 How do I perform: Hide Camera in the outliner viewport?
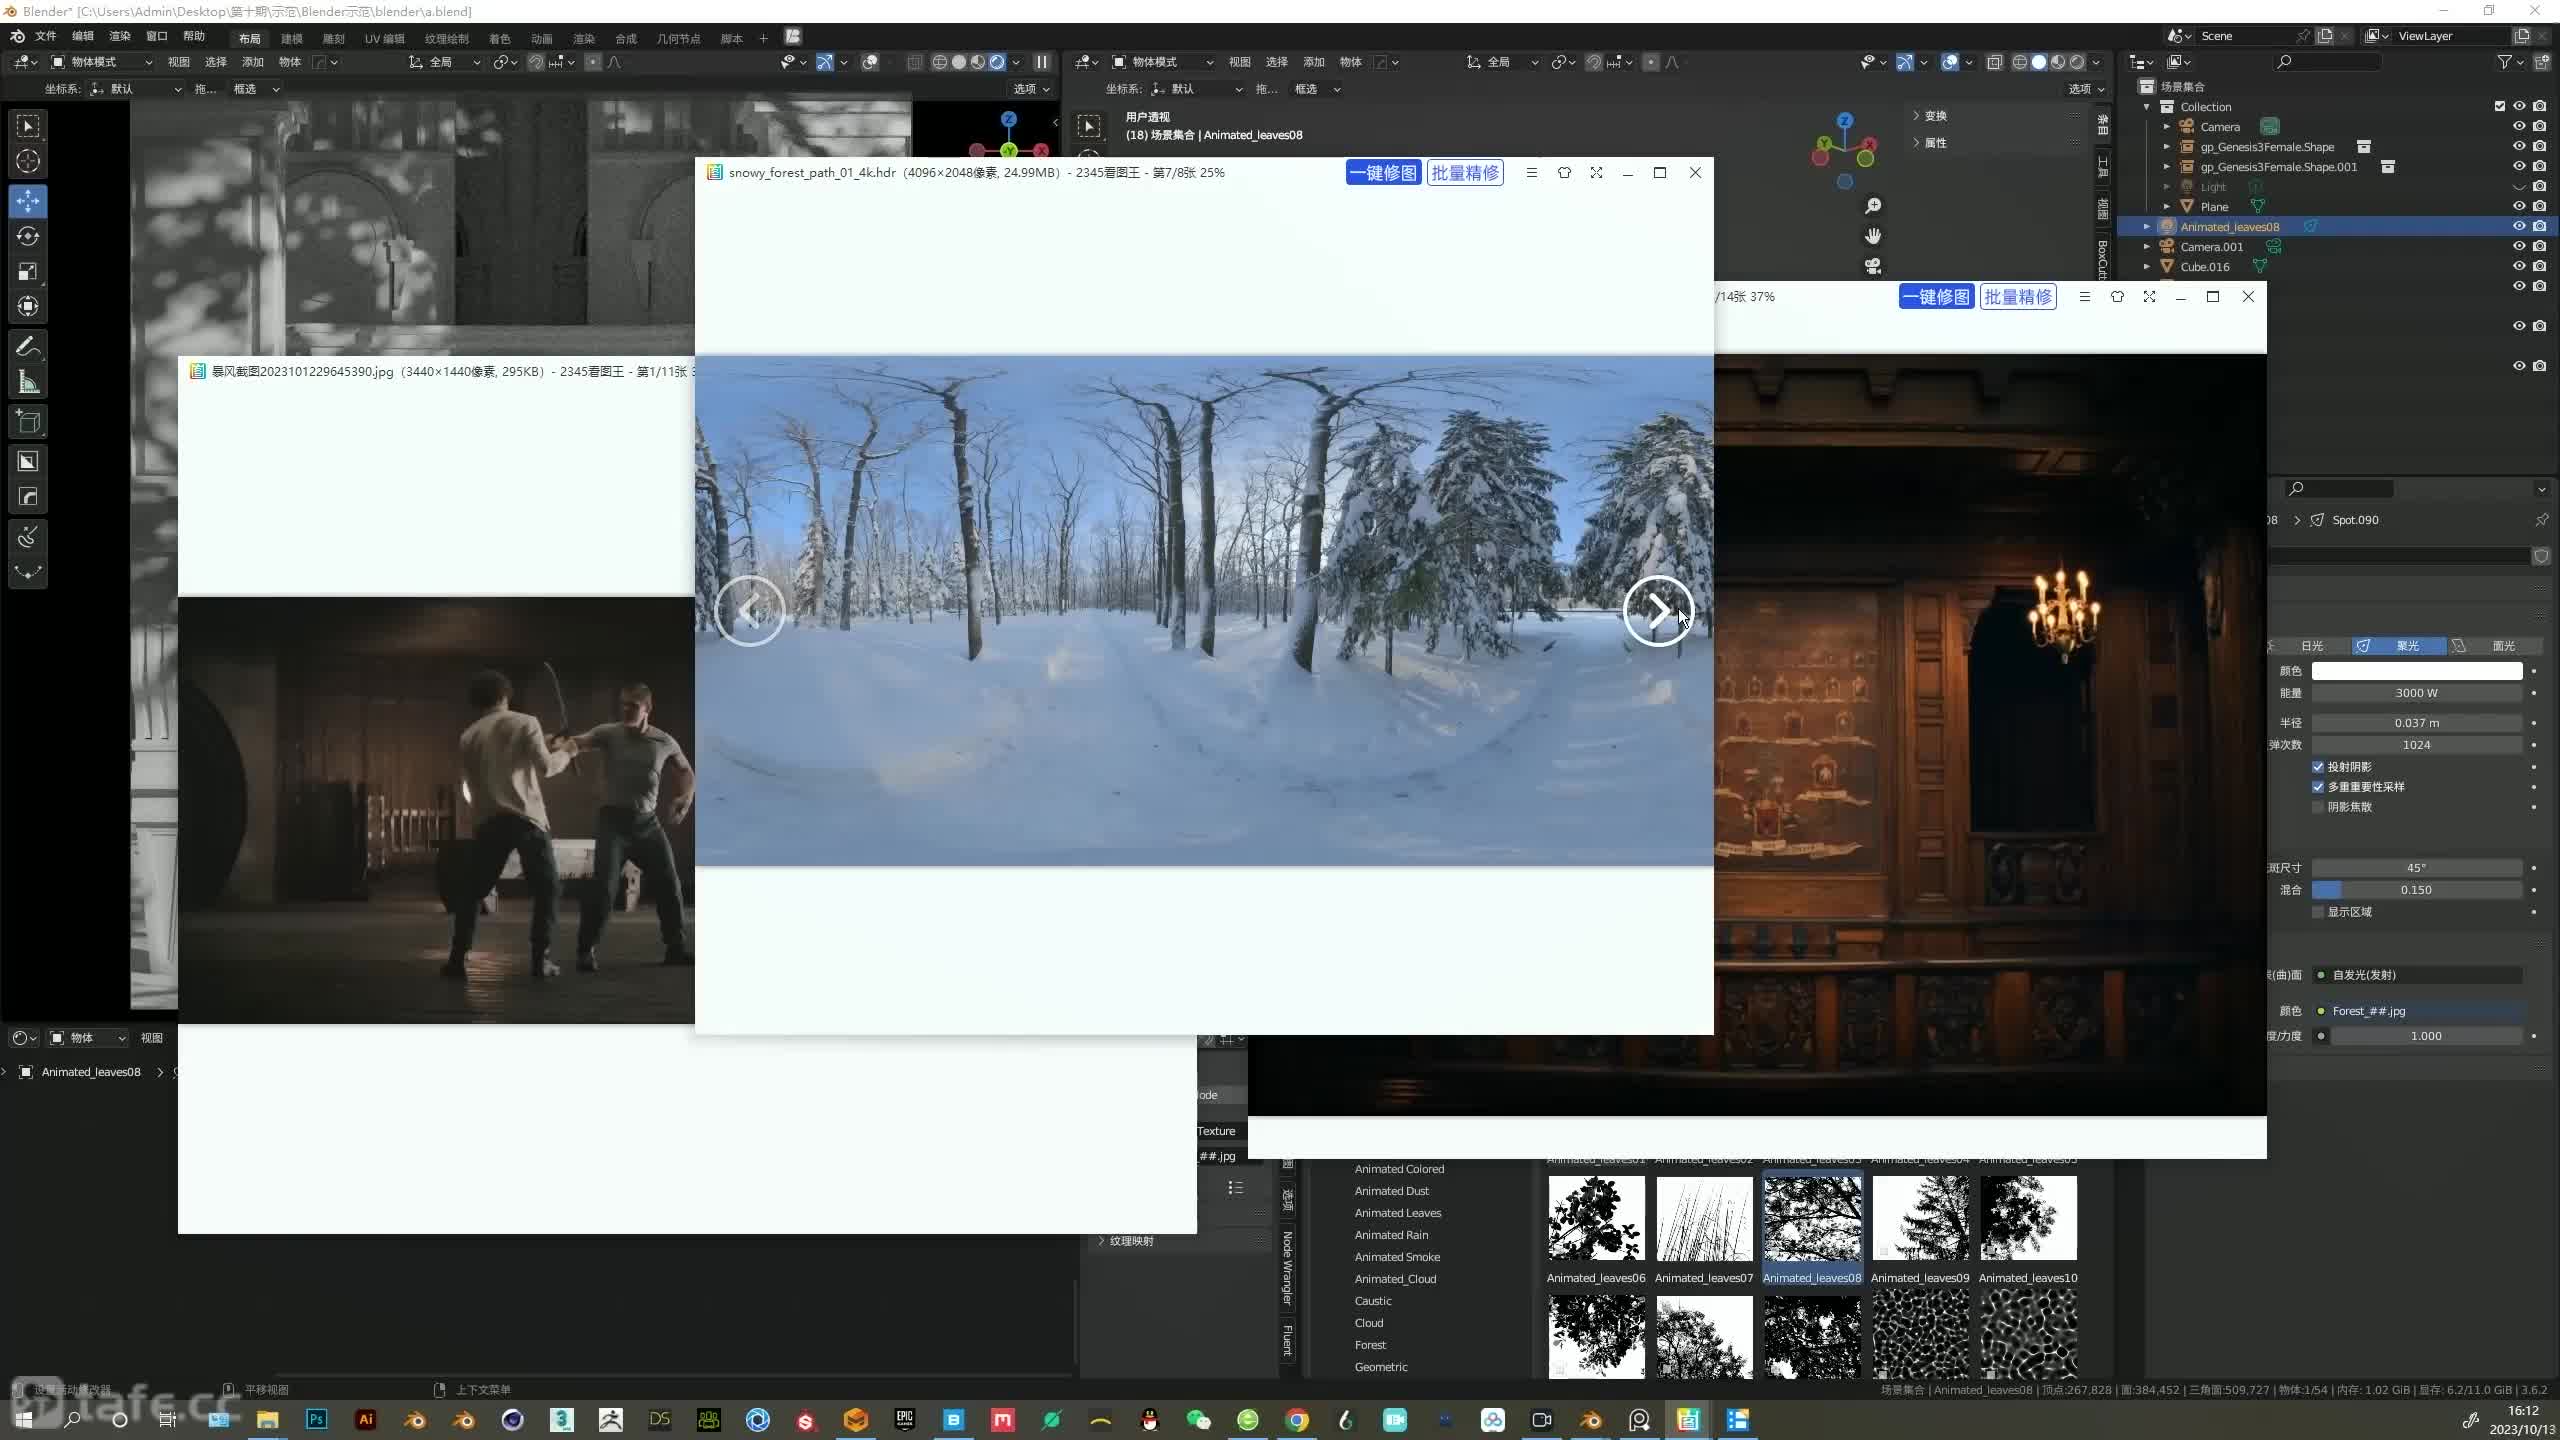click(x=2519, y=126)
